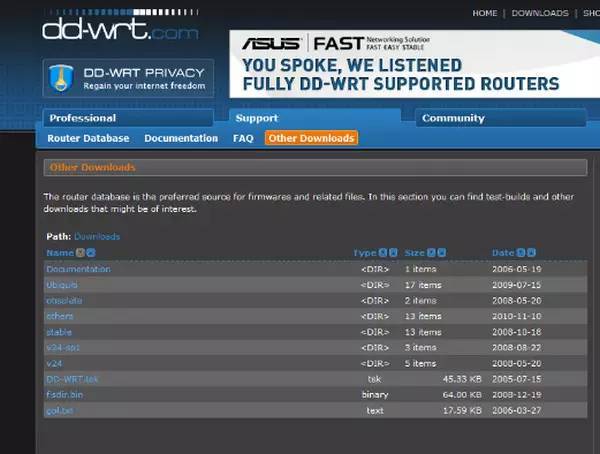Sort by Name descending using blue arrow icon
This screenshot has height=454, width=600.
coord(91,253)
